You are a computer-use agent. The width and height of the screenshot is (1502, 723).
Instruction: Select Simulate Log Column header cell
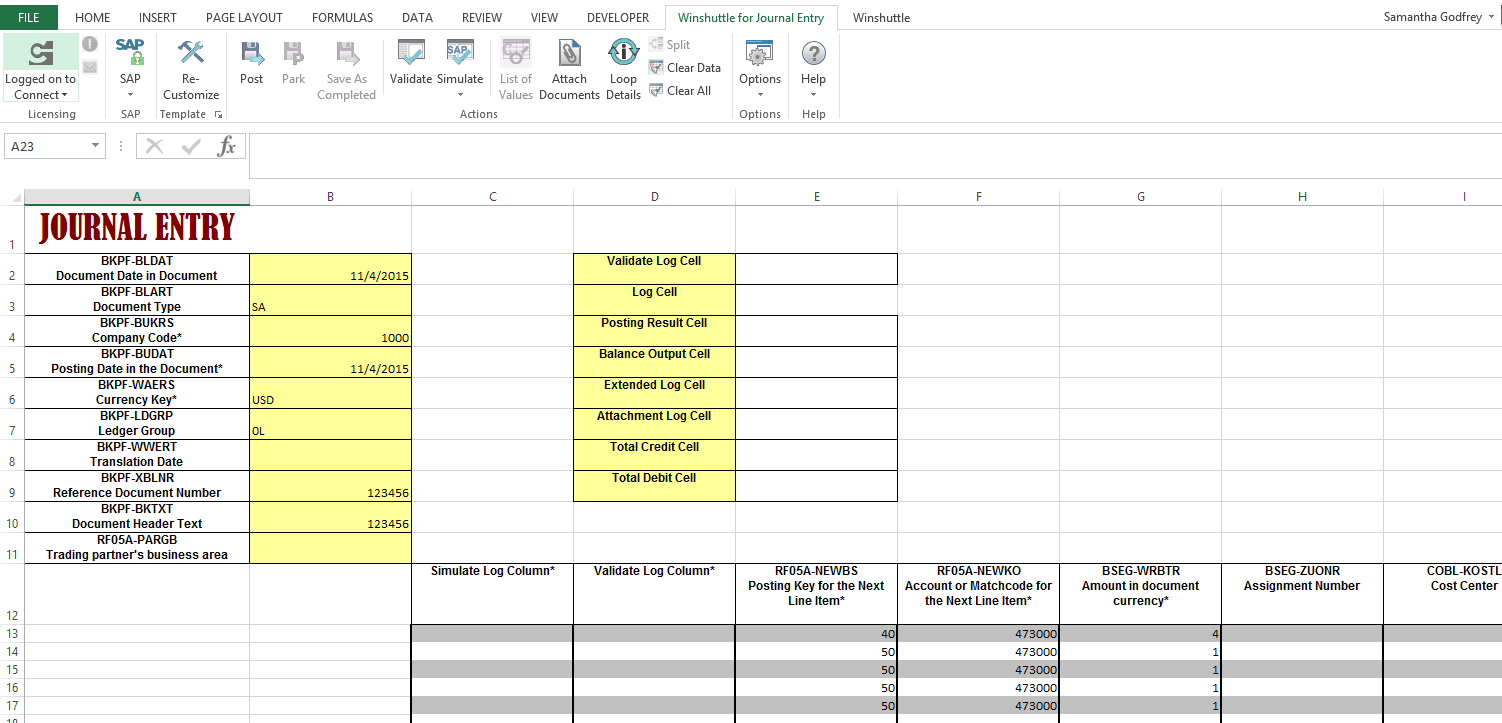(492, 594)
